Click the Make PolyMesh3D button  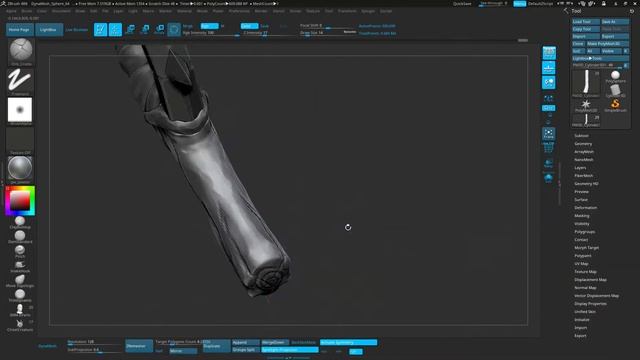coord(607,44)
